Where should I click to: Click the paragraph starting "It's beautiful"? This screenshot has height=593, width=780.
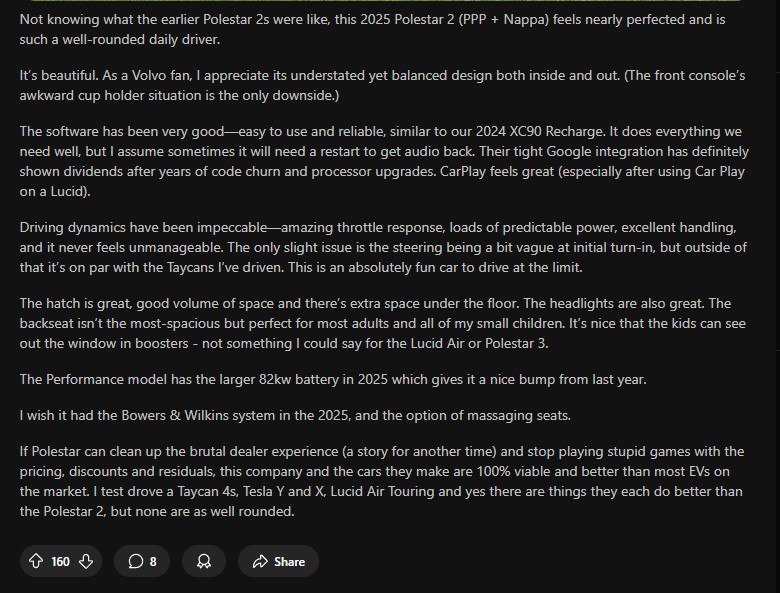click(x=380, y=85)
